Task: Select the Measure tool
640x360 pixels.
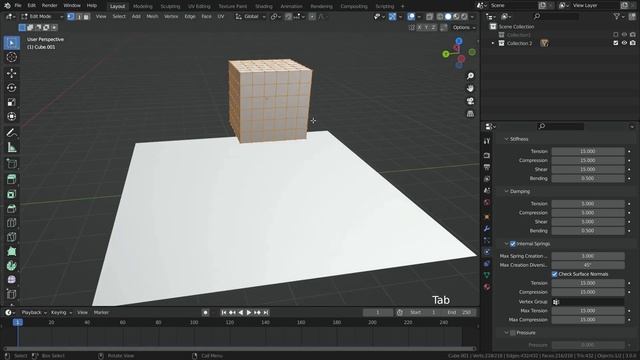Action: (11, 147)
